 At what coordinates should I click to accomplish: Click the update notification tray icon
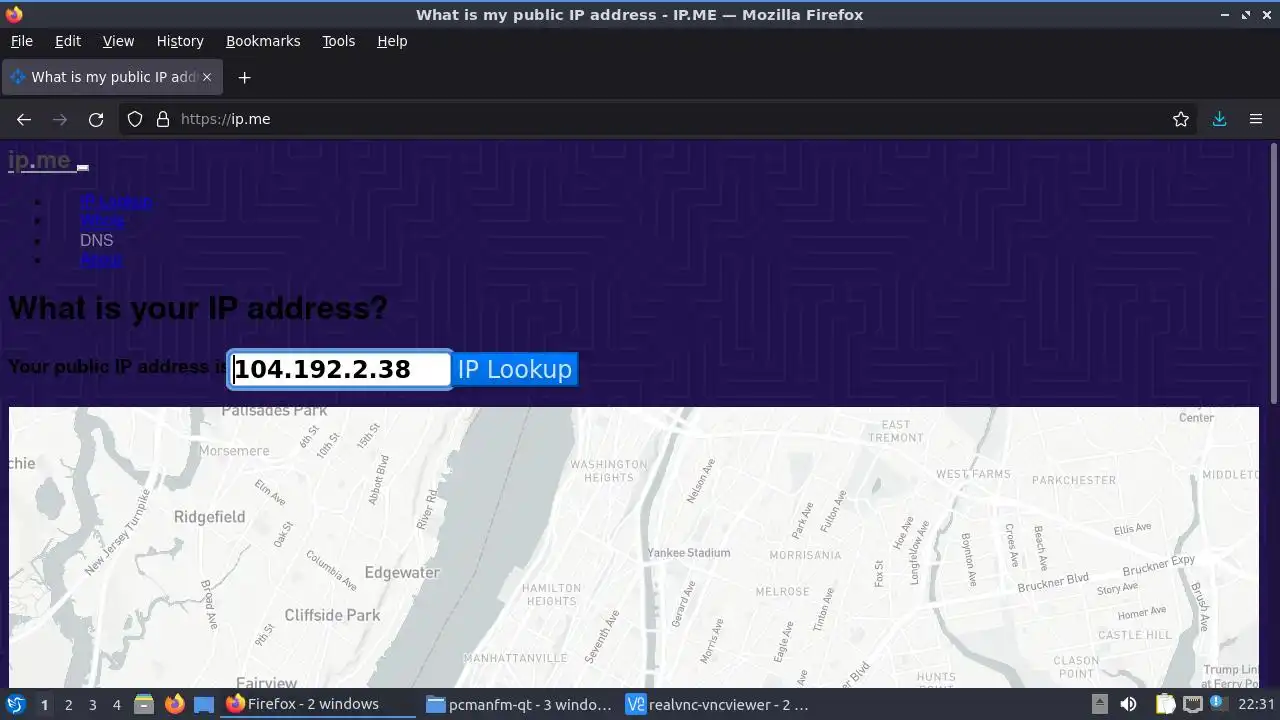click(1219, 704)
